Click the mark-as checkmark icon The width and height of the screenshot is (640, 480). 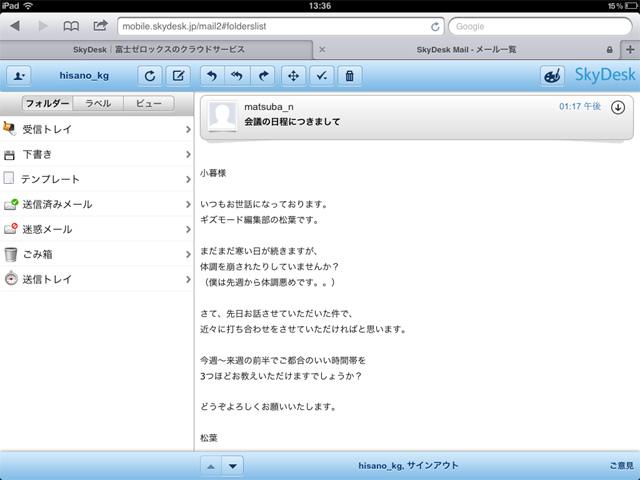click(x=321, y=75)
